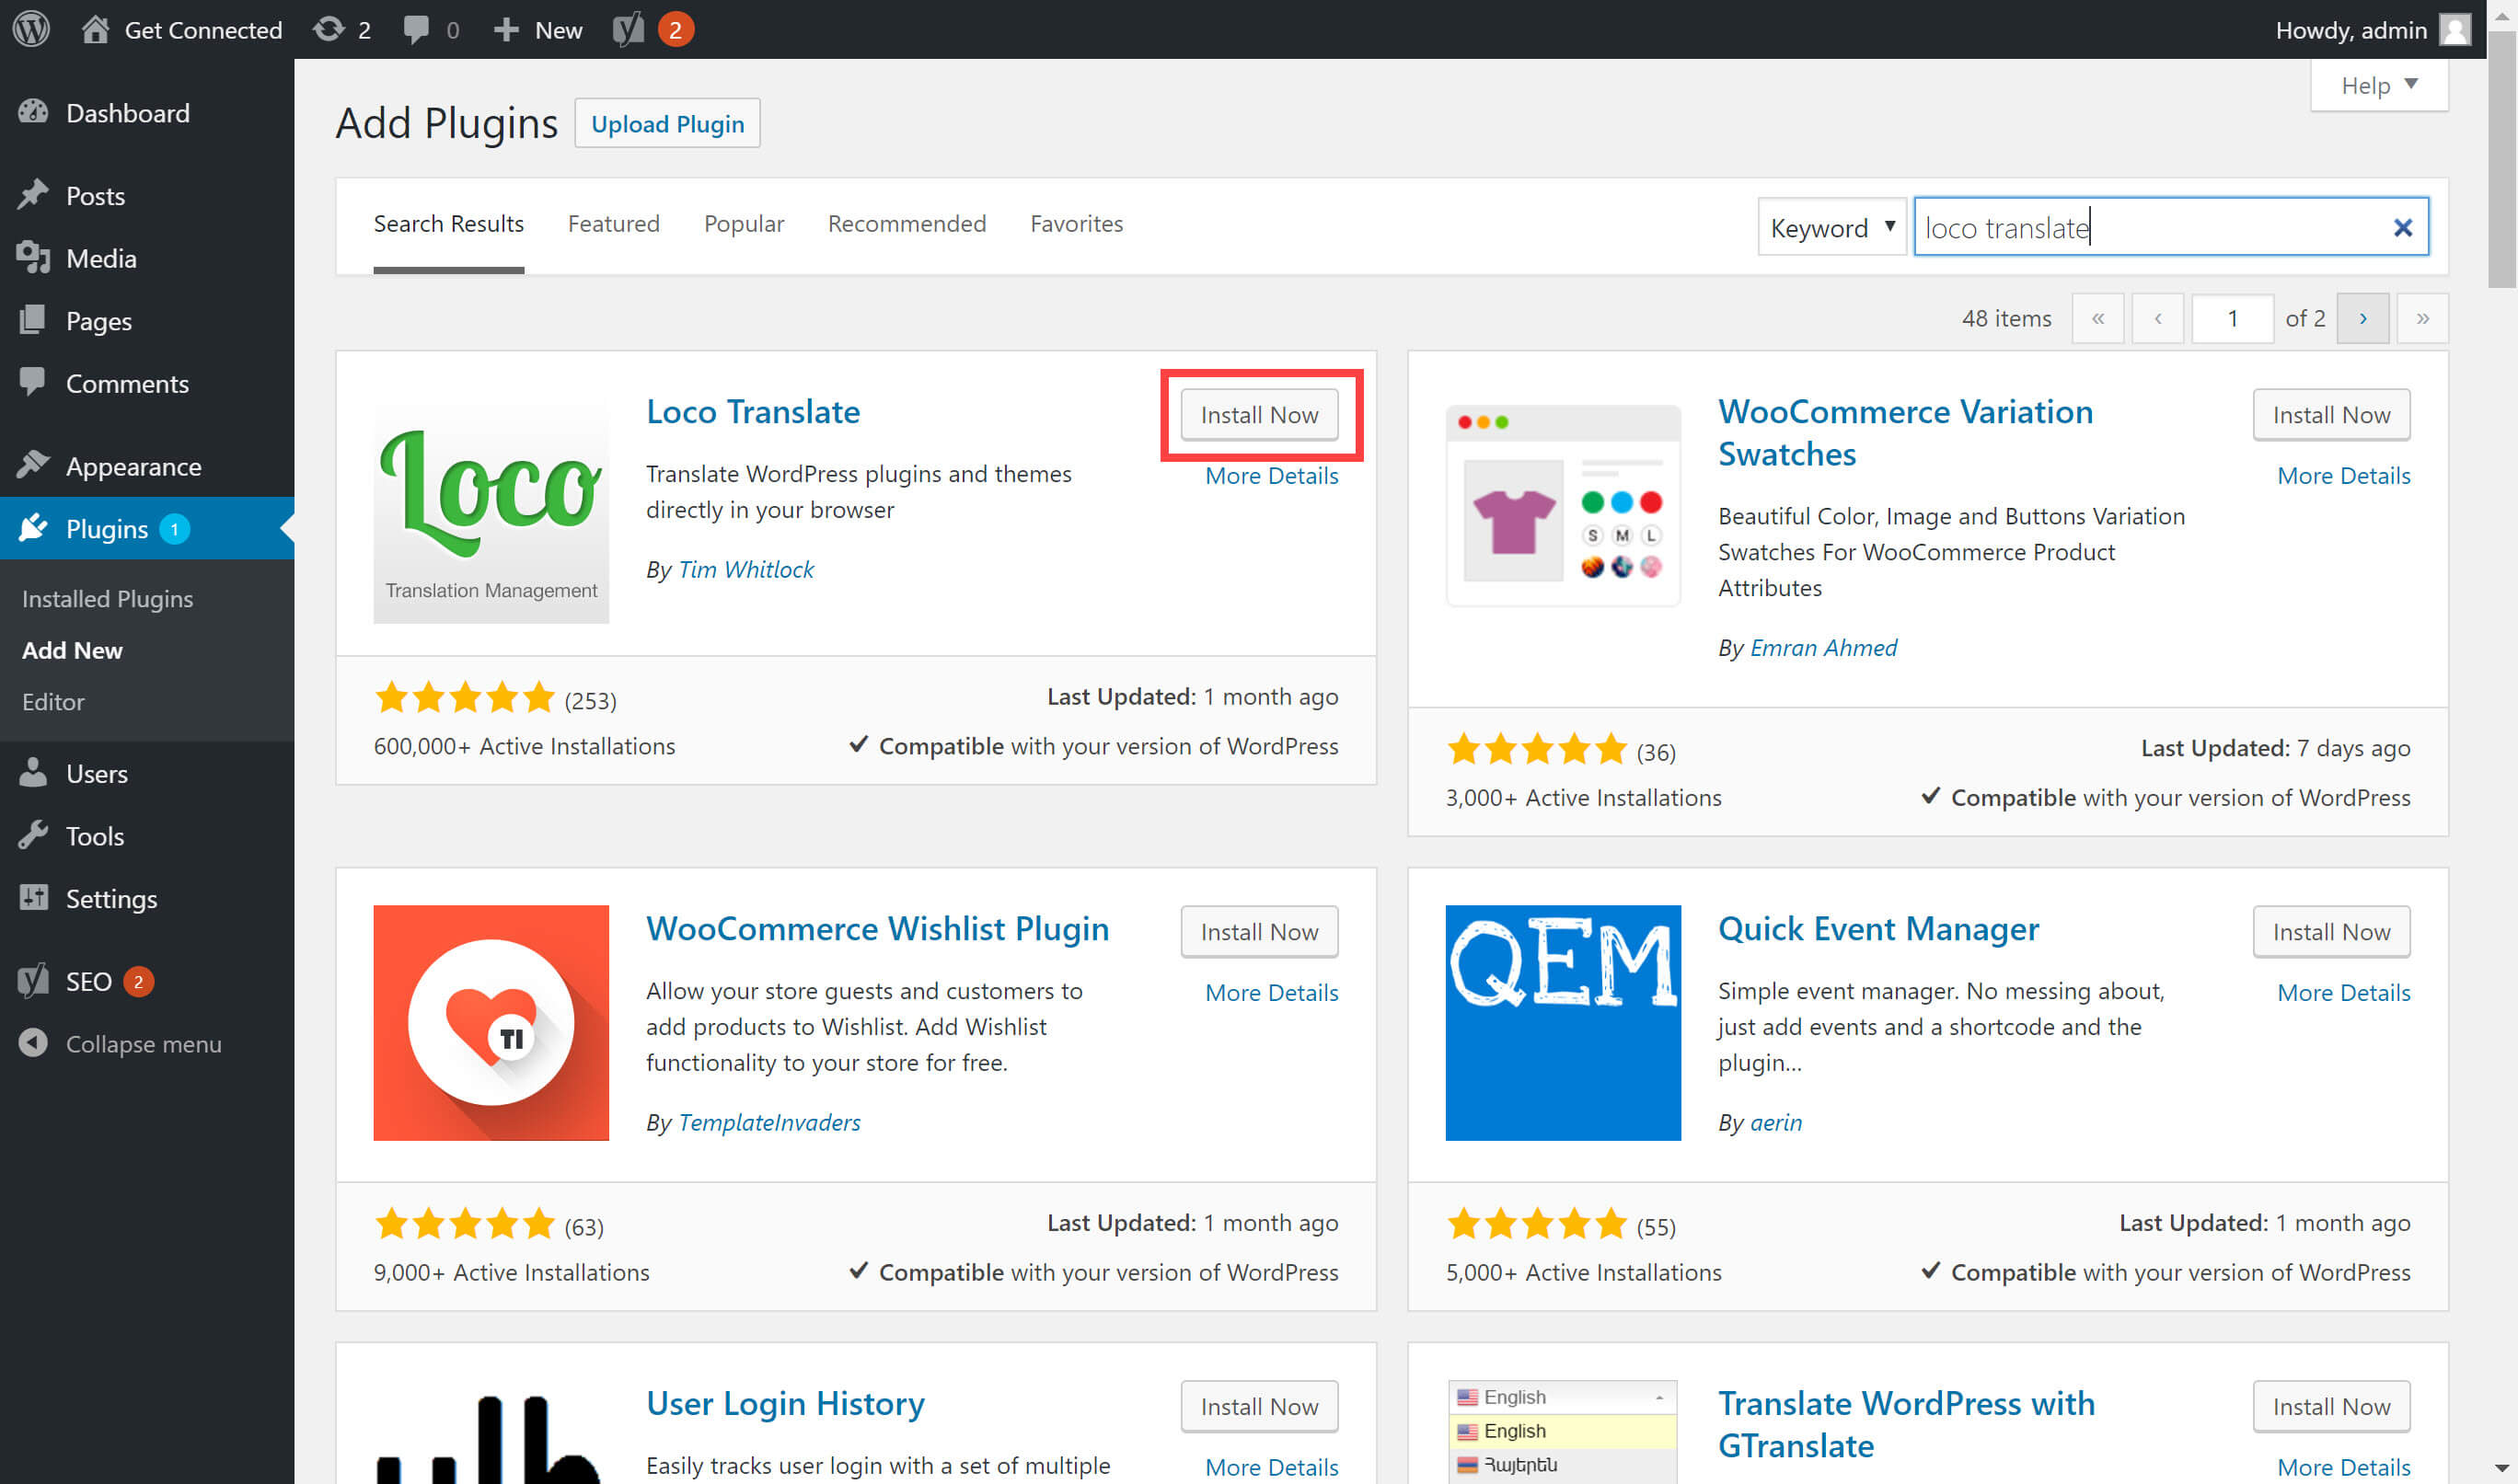
Task: Open Translate WordPress with GTranslate title
Action: [1906, 1424]
